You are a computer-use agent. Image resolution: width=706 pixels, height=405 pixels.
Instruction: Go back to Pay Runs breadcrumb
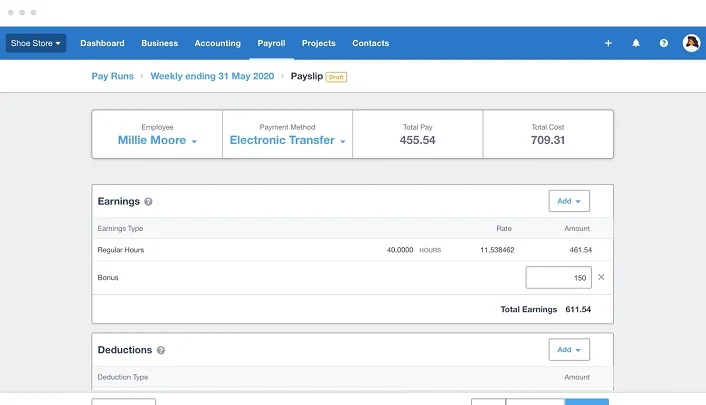pyautogui.click(x=113, y=76)
